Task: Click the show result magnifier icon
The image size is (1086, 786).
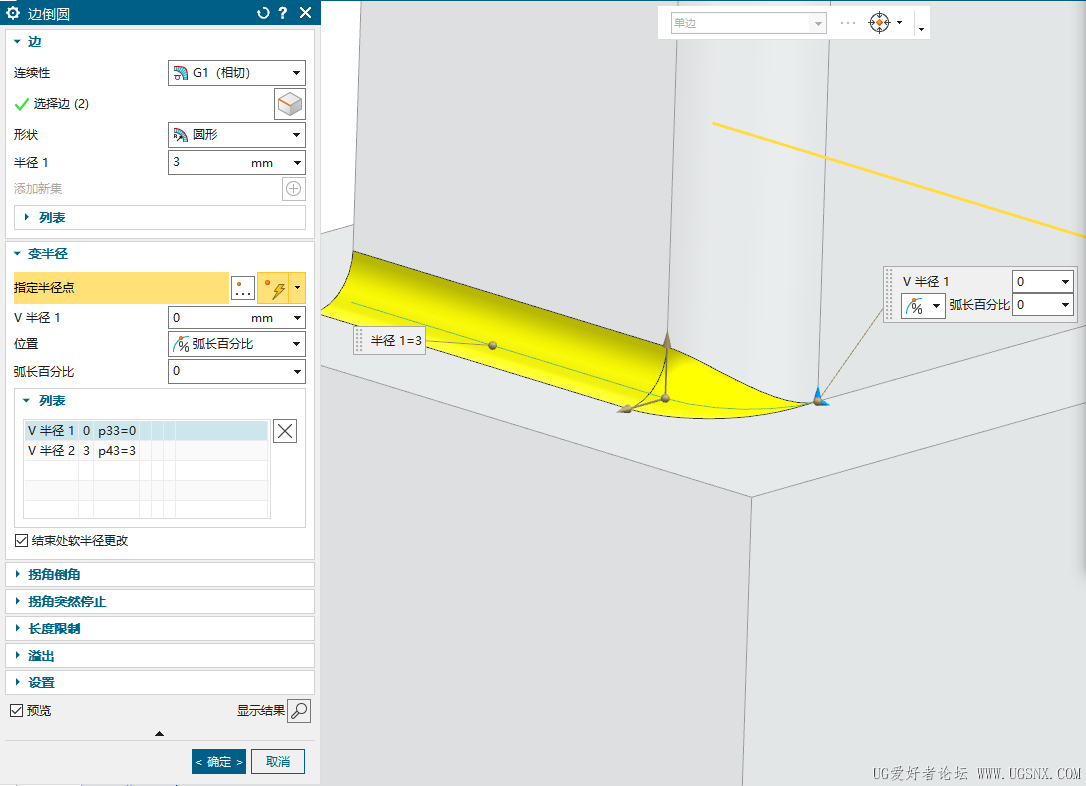Action: pos(299,711)
